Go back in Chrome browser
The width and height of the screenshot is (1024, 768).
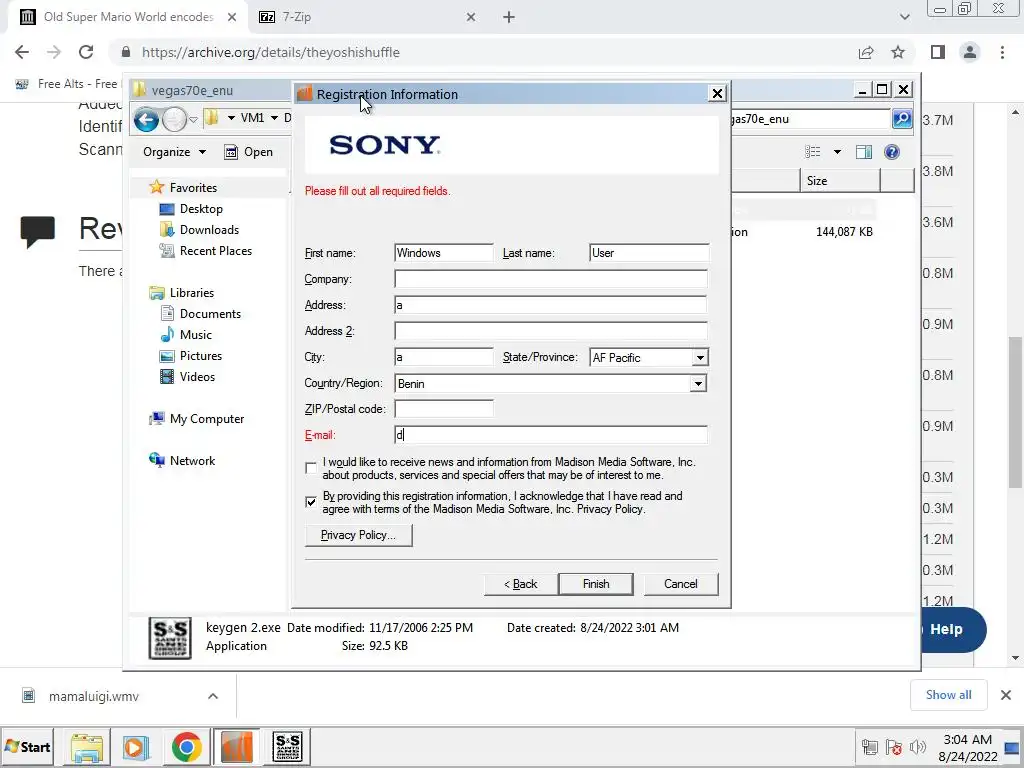click(22, 52)
